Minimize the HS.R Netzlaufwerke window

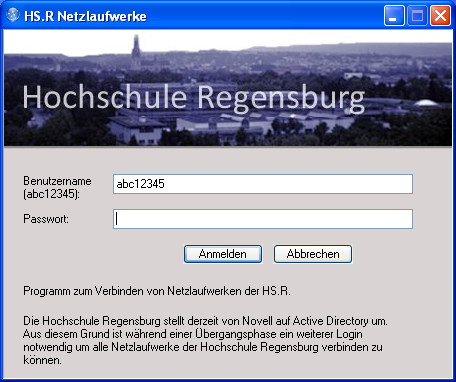point(394,15)
